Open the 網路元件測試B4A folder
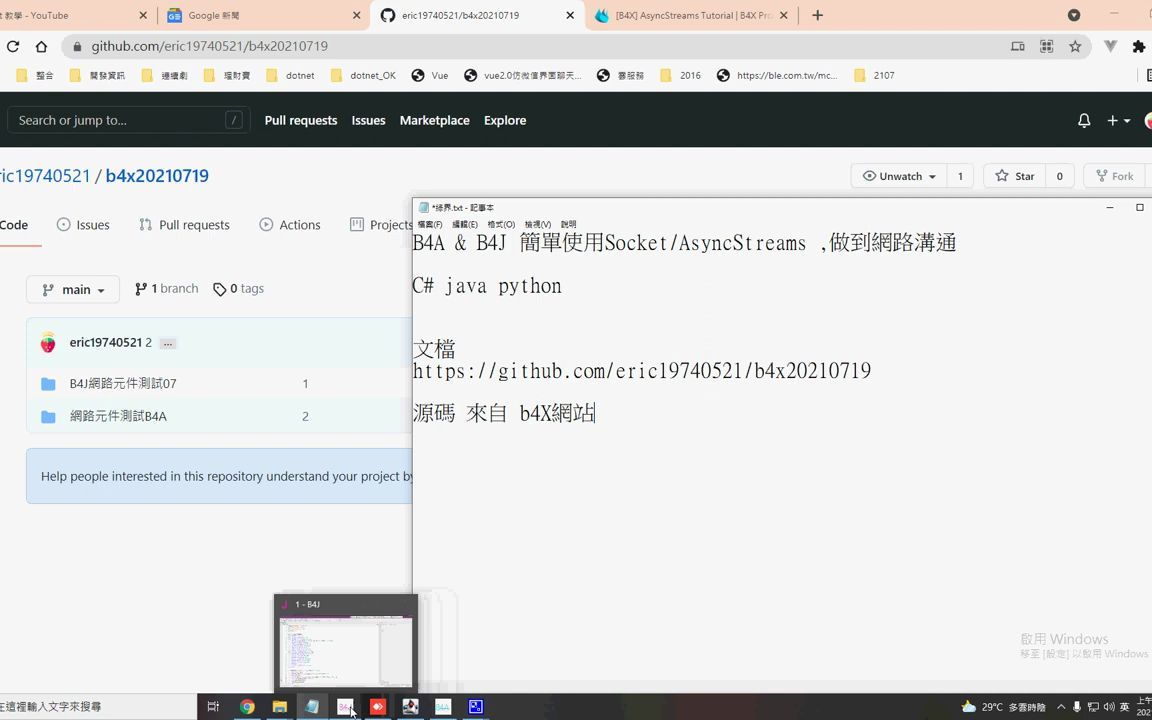Viewport: 1152px width, 720px height. (118, 416)
